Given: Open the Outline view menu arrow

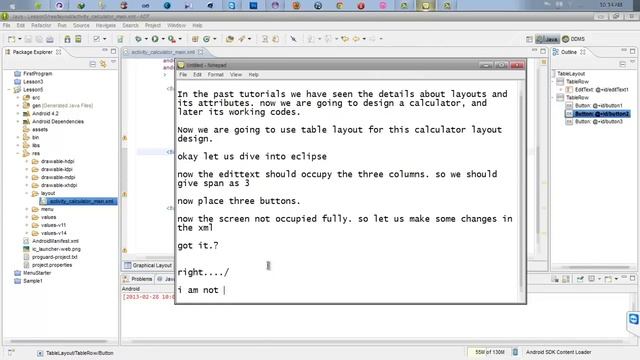Looking at the screenshot, I should (x=632, y=62).
